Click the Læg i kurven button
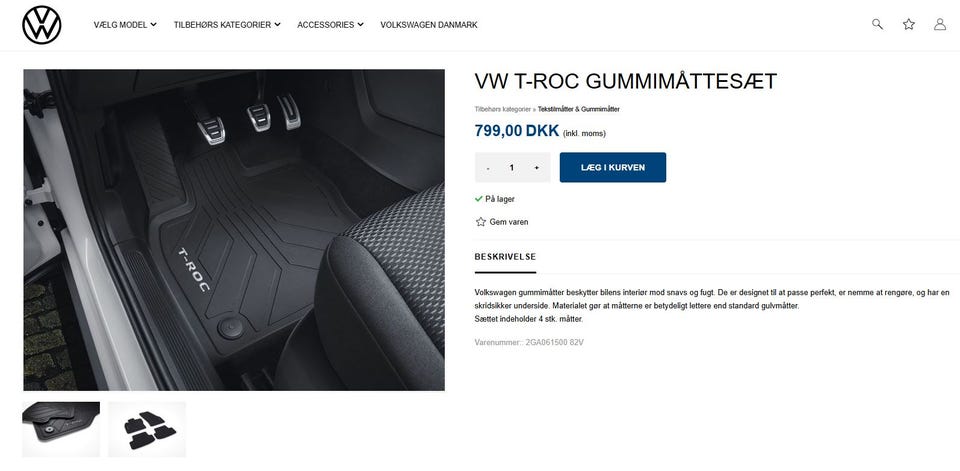The height and width of the screenshot is (471, 960). click(x=613, y=167)
